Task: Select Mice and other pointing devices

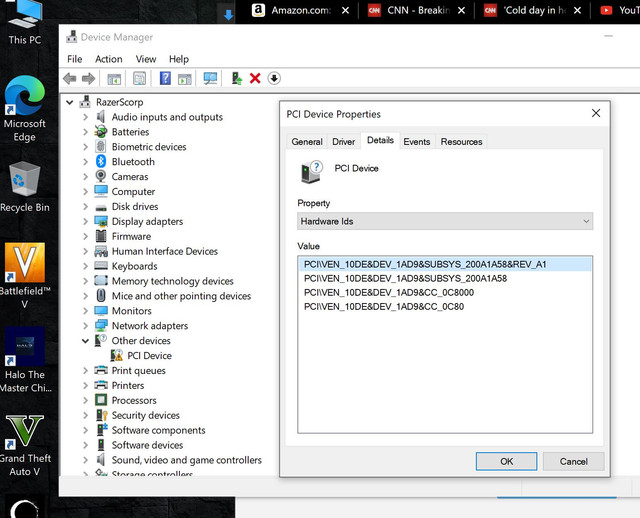Action: 181,296
